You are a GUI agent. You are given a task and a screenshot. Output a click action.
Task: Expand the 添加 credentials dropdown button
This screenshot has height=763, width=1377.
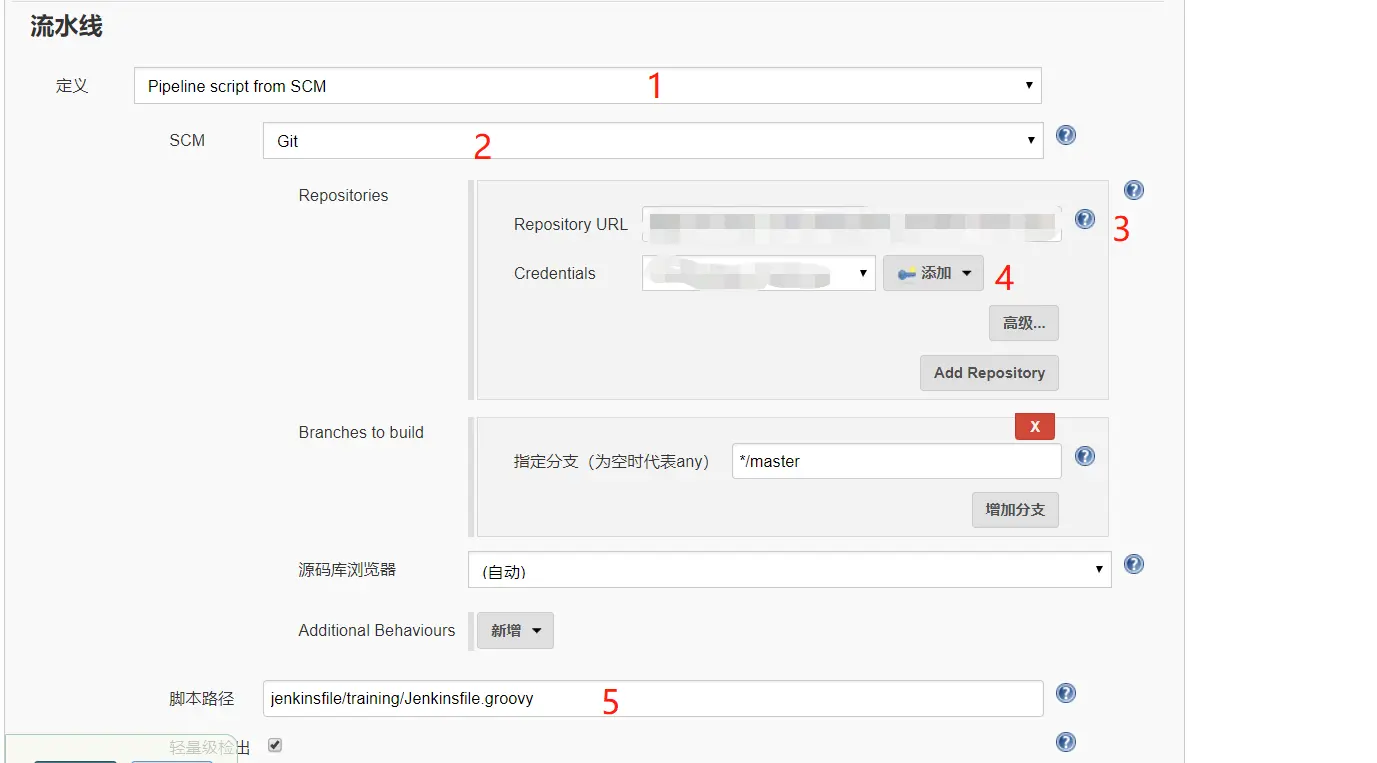point(933,273)
